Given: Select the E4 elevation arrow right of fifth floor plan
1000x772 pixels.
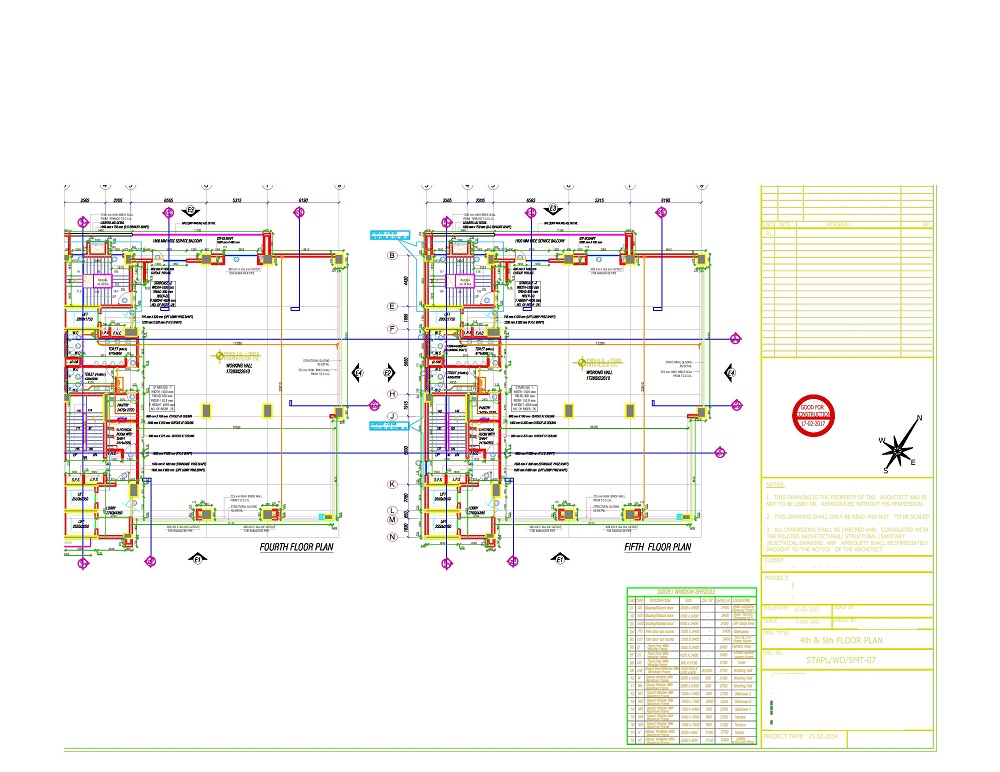Looking at the screenshot, I should [x=731, y=373].
